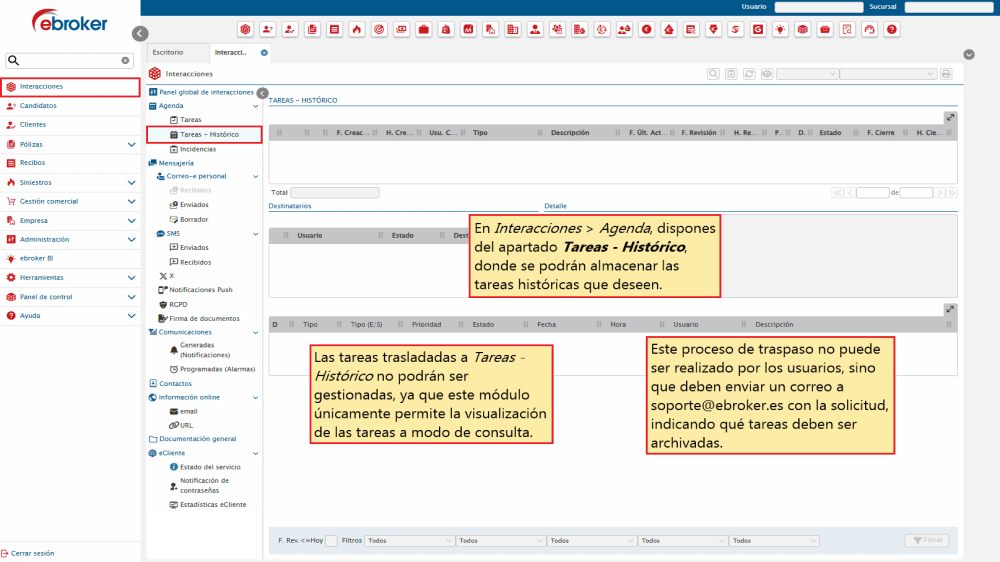Click the search magnifier icon in Interacciones header
Image resolution: width=1000 pixels, height=562 pixels.
713,74
